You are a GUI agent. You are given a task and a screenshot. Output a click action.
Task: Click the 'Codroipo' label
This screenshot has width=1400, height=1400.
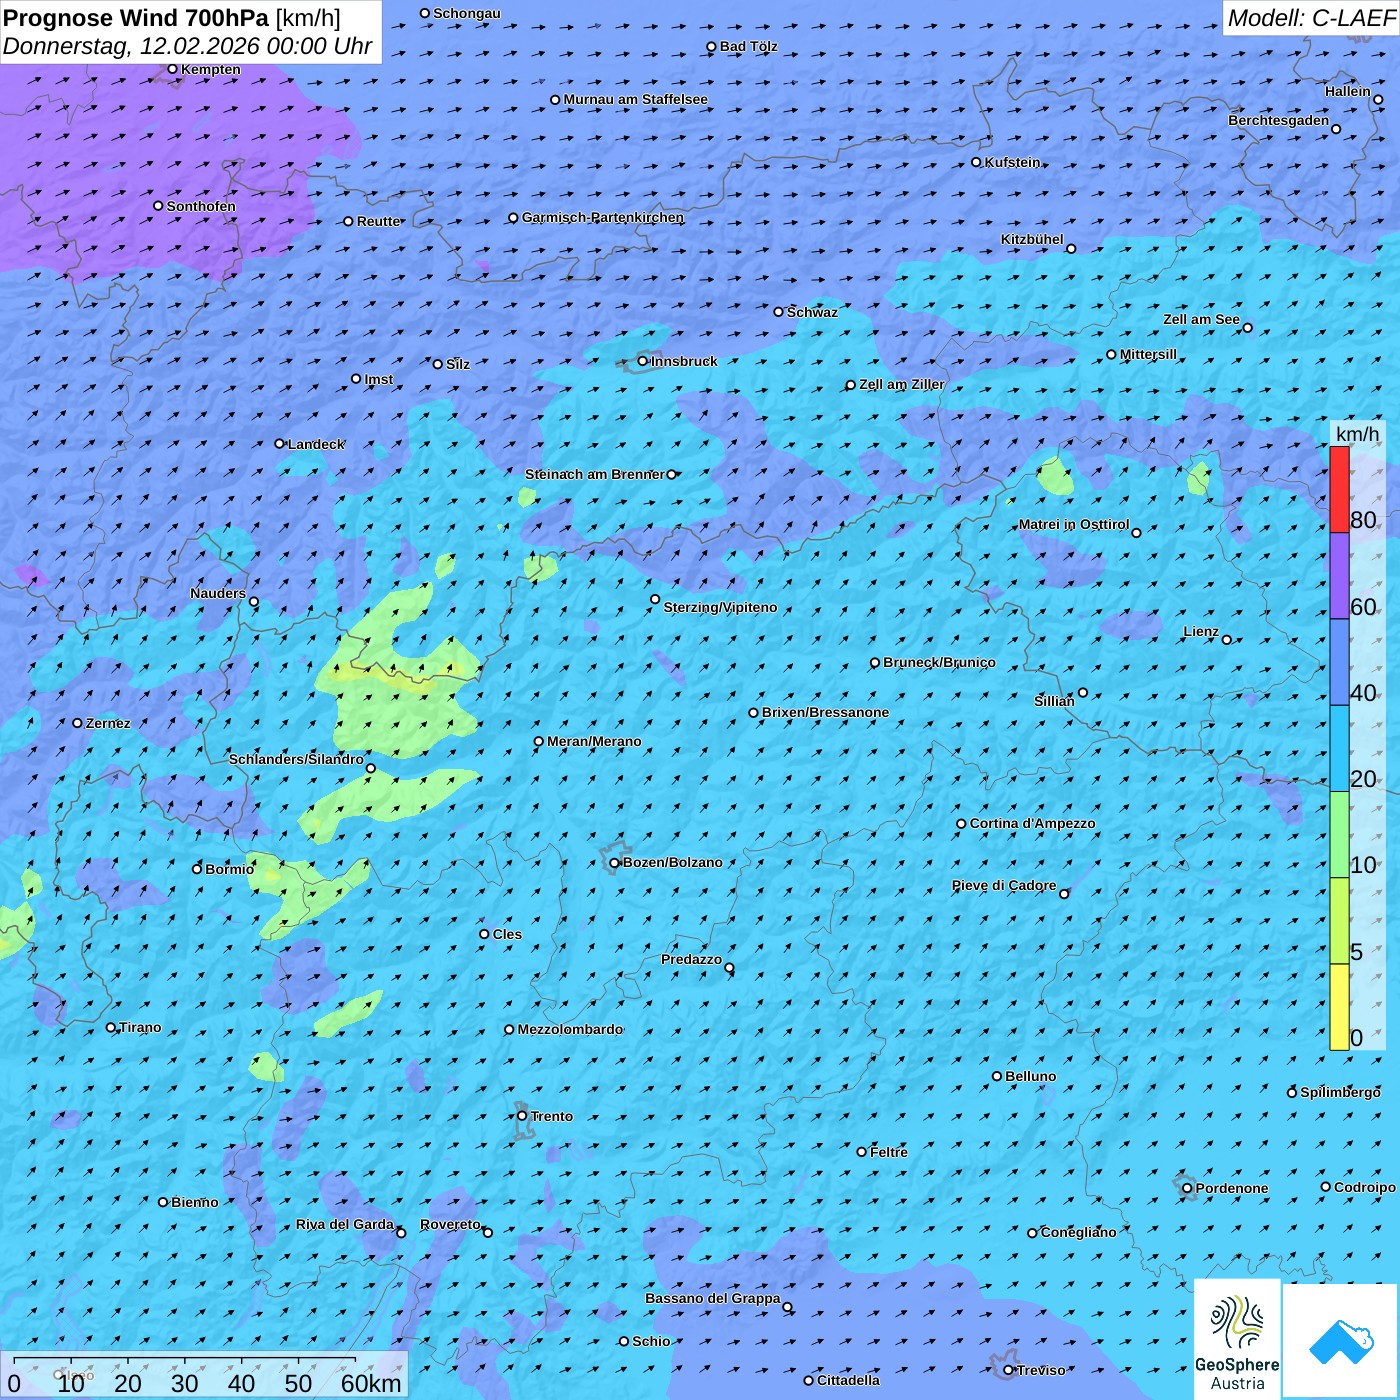[1365, 1187]
